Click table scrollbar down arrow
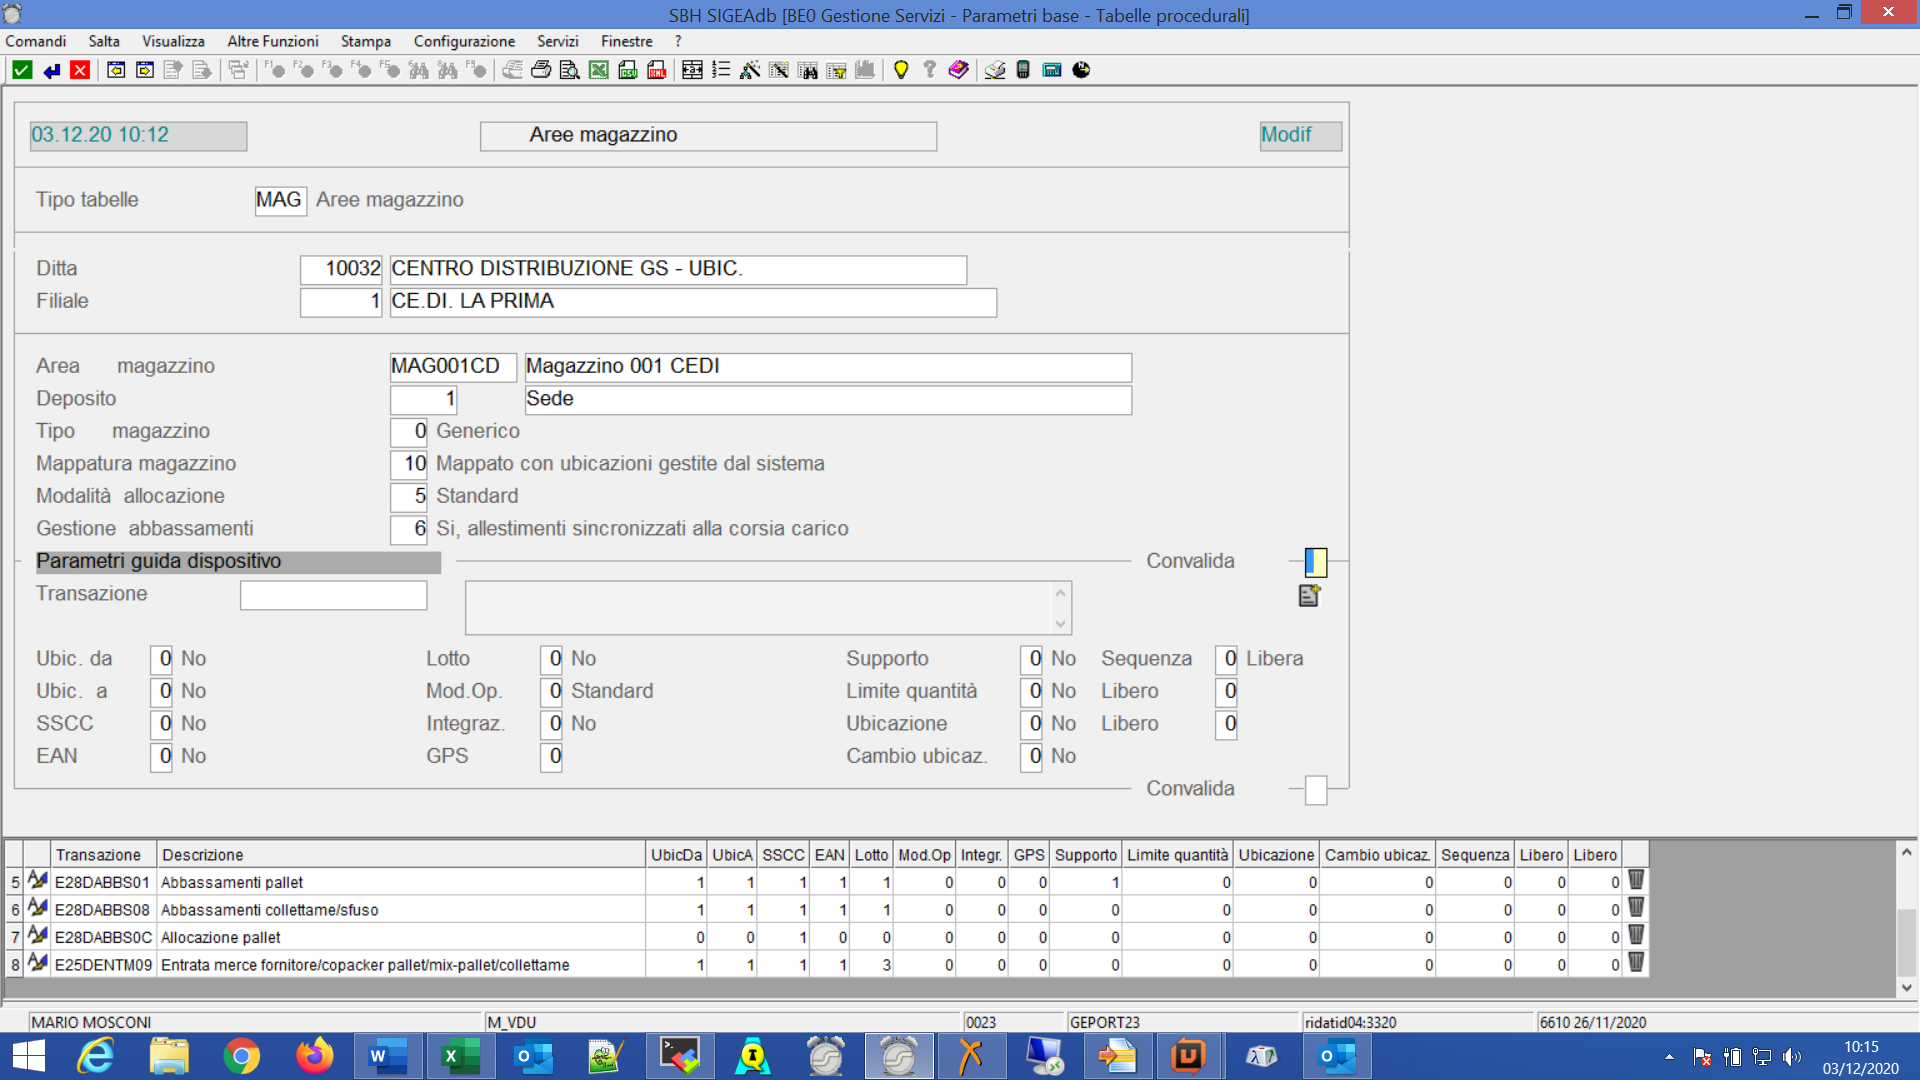This screenshot has width=1920, height=1080. (1906, 987)
